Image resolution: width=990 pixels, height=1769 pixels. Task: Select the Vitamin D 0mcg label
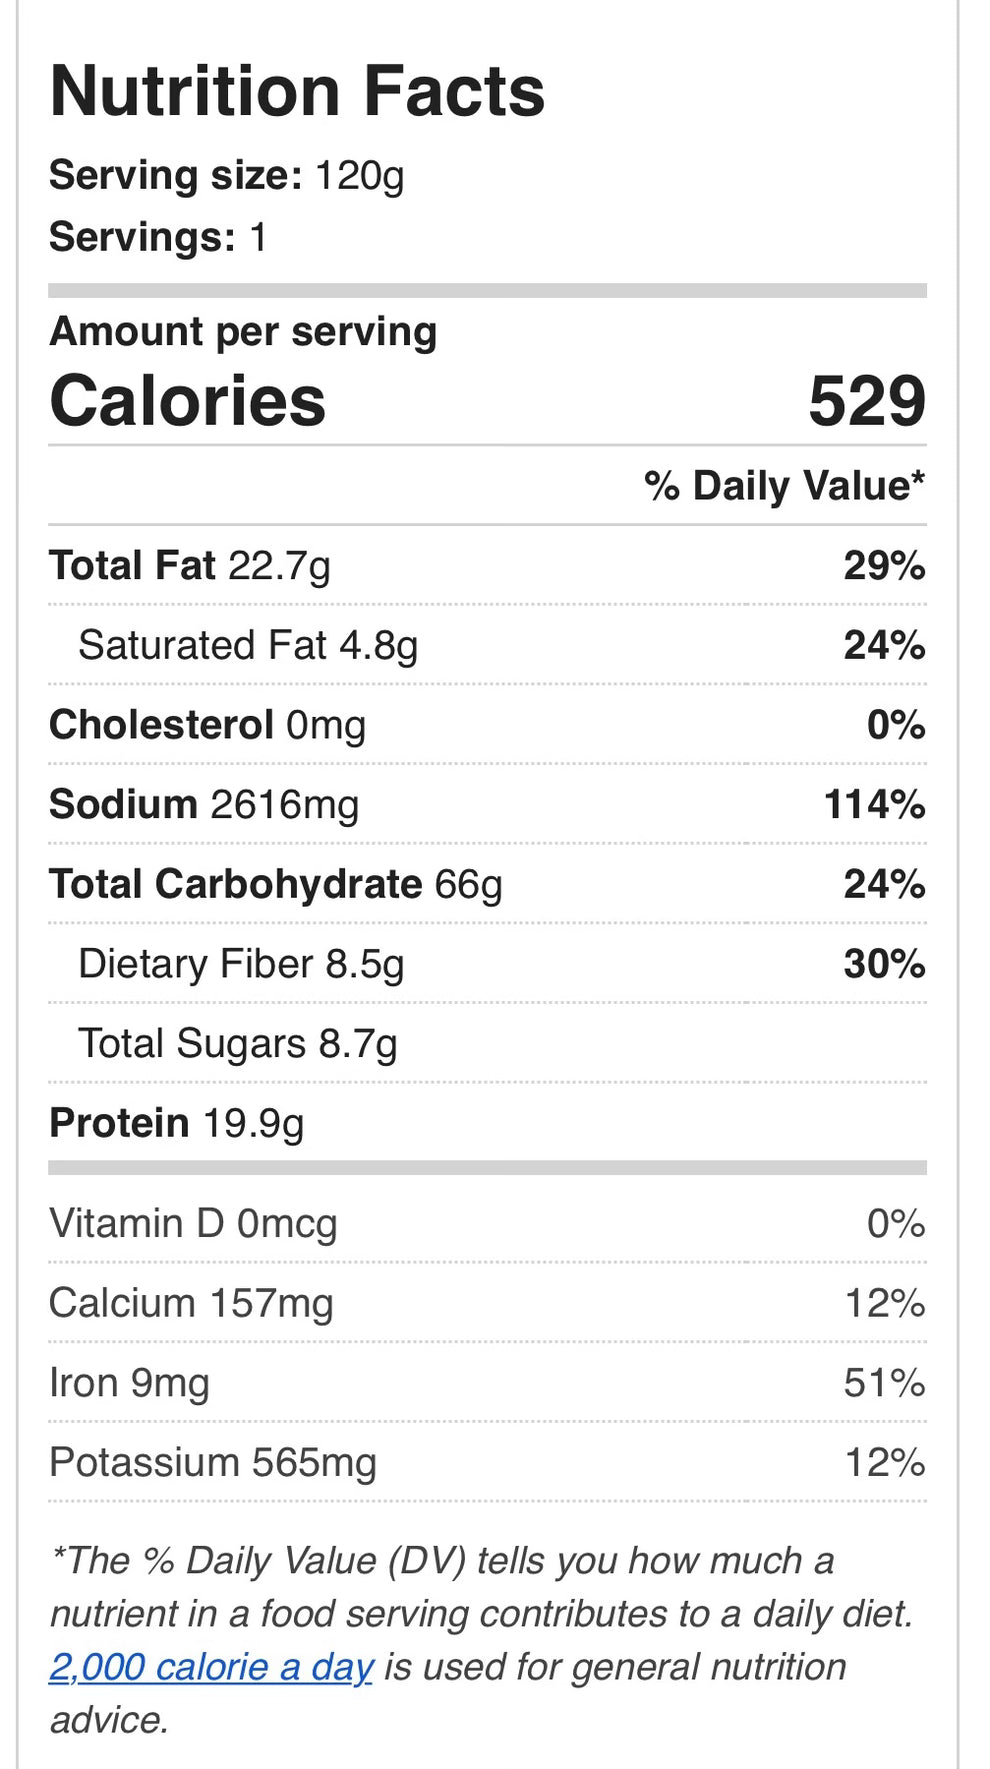point(193,1224)
